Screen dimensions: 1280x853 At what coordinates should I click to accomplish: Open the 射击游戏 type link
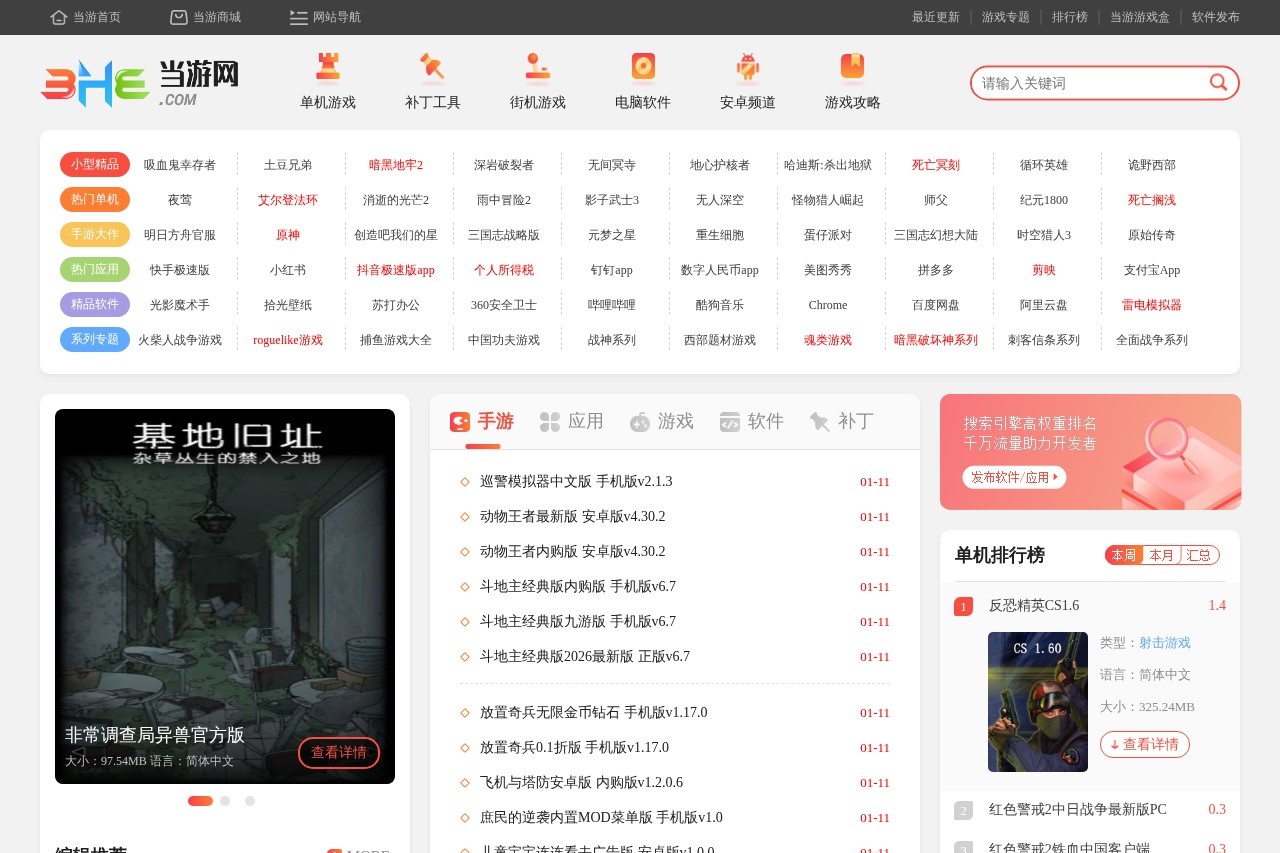1165,643
